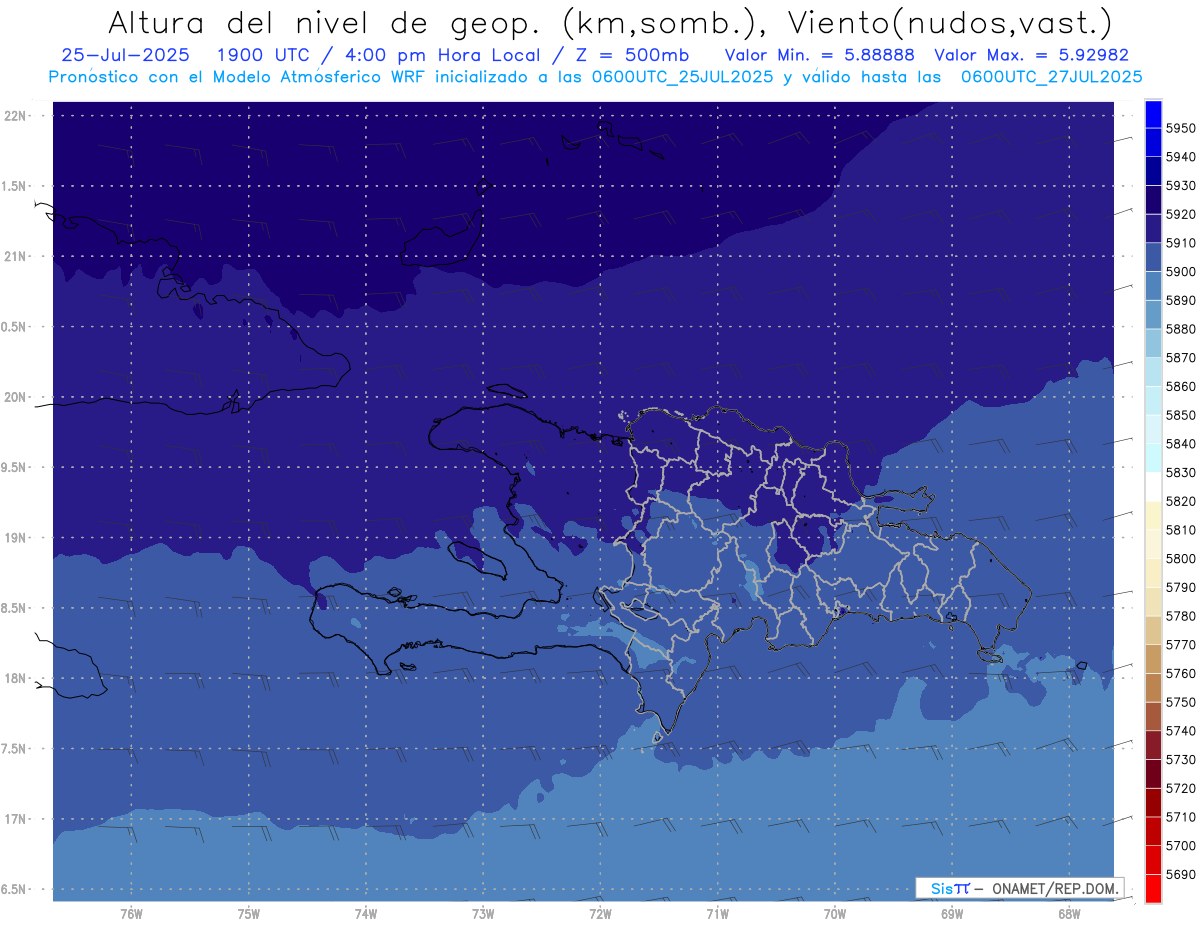Click the '5710' legend value

(1180, 817)
